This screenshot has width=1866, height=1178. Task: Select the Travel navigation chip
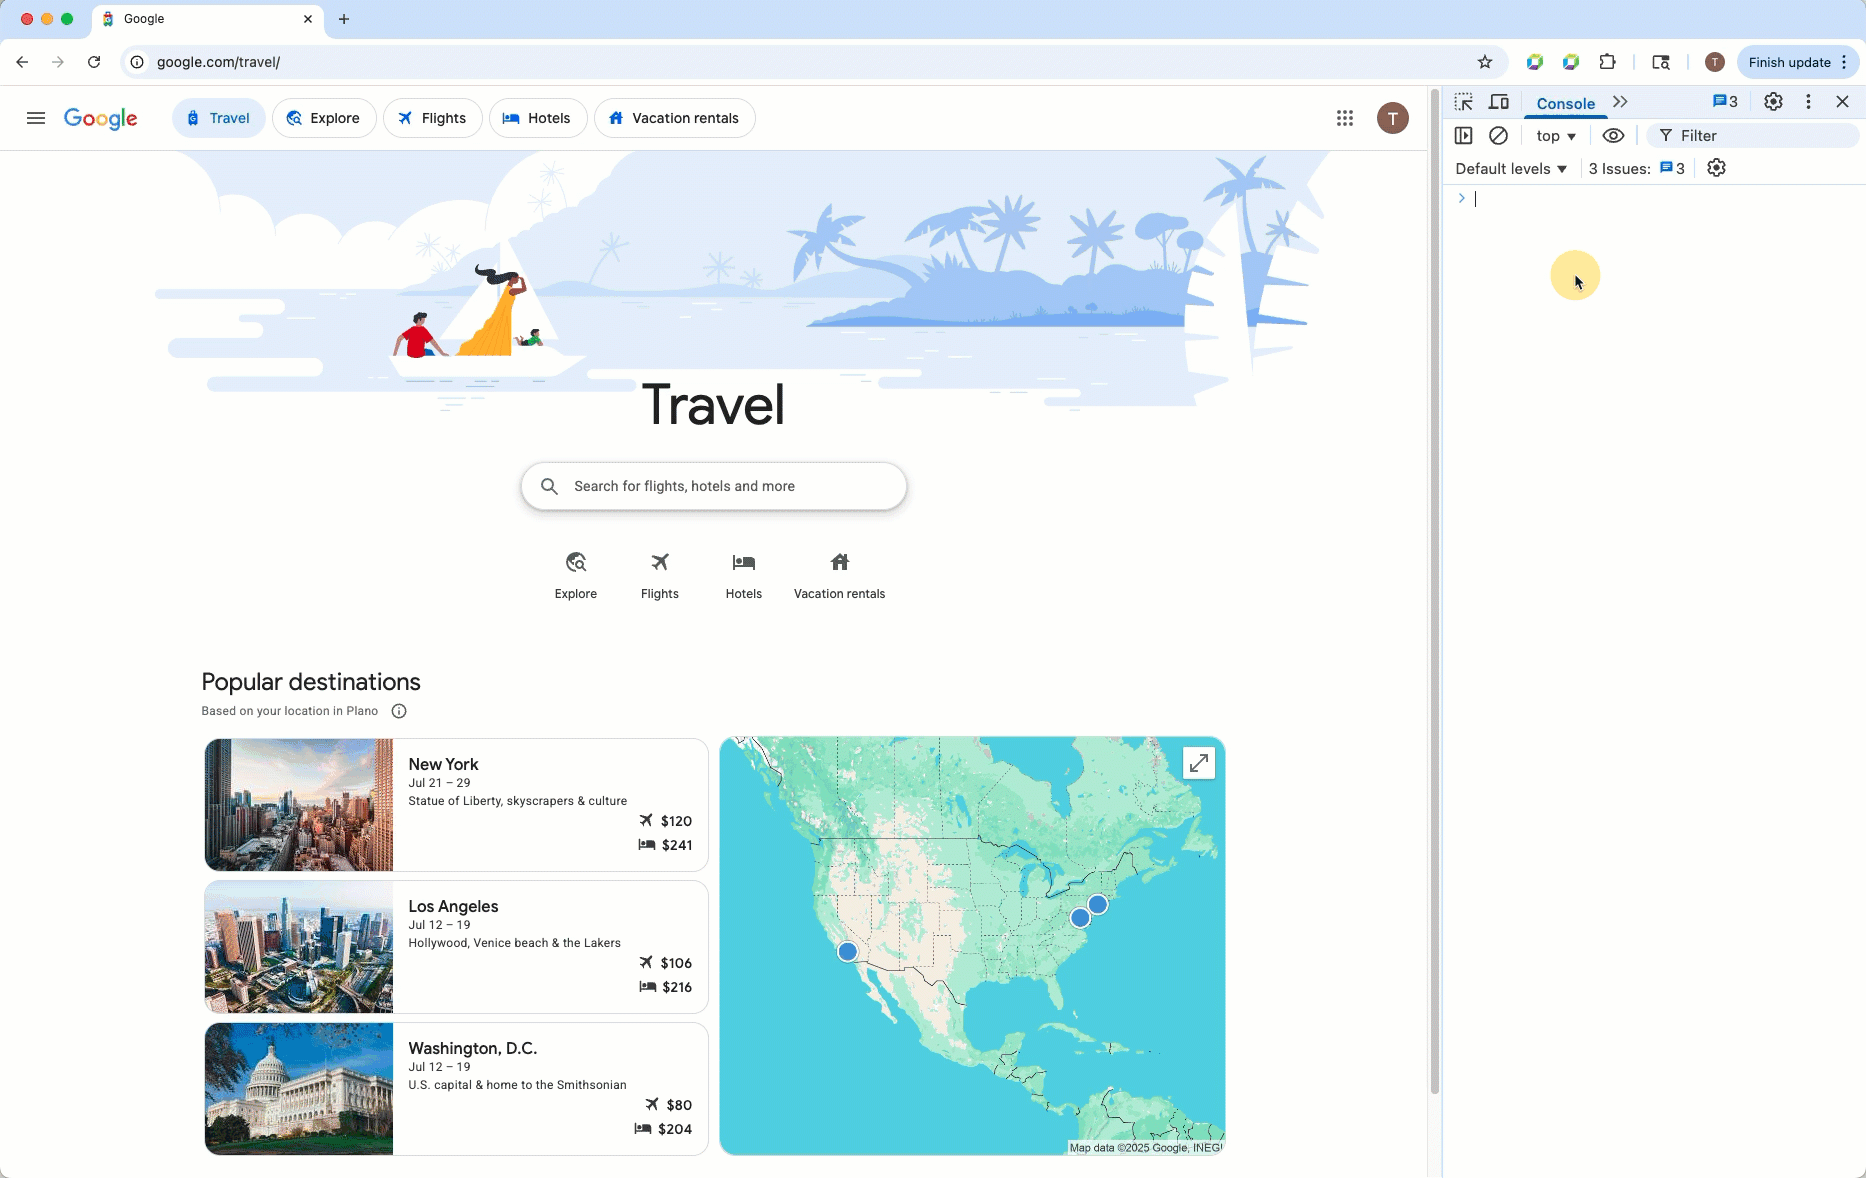[218, 118]
